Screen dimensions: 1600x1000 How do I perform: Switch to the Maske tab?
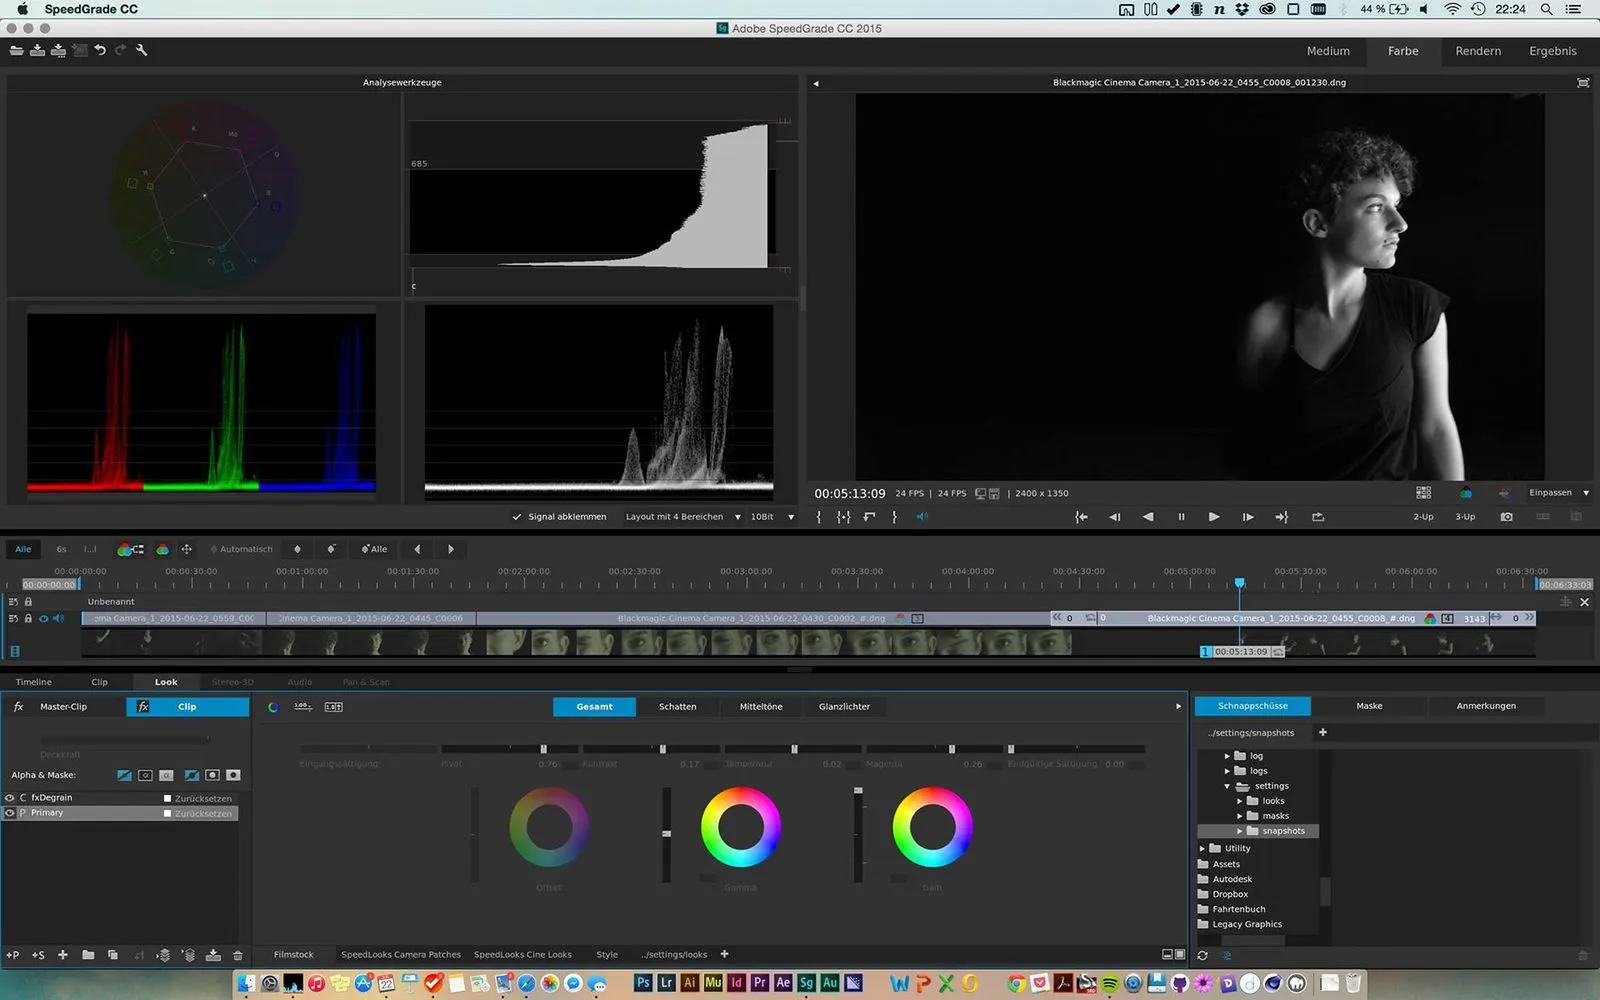click(1369, 706)
